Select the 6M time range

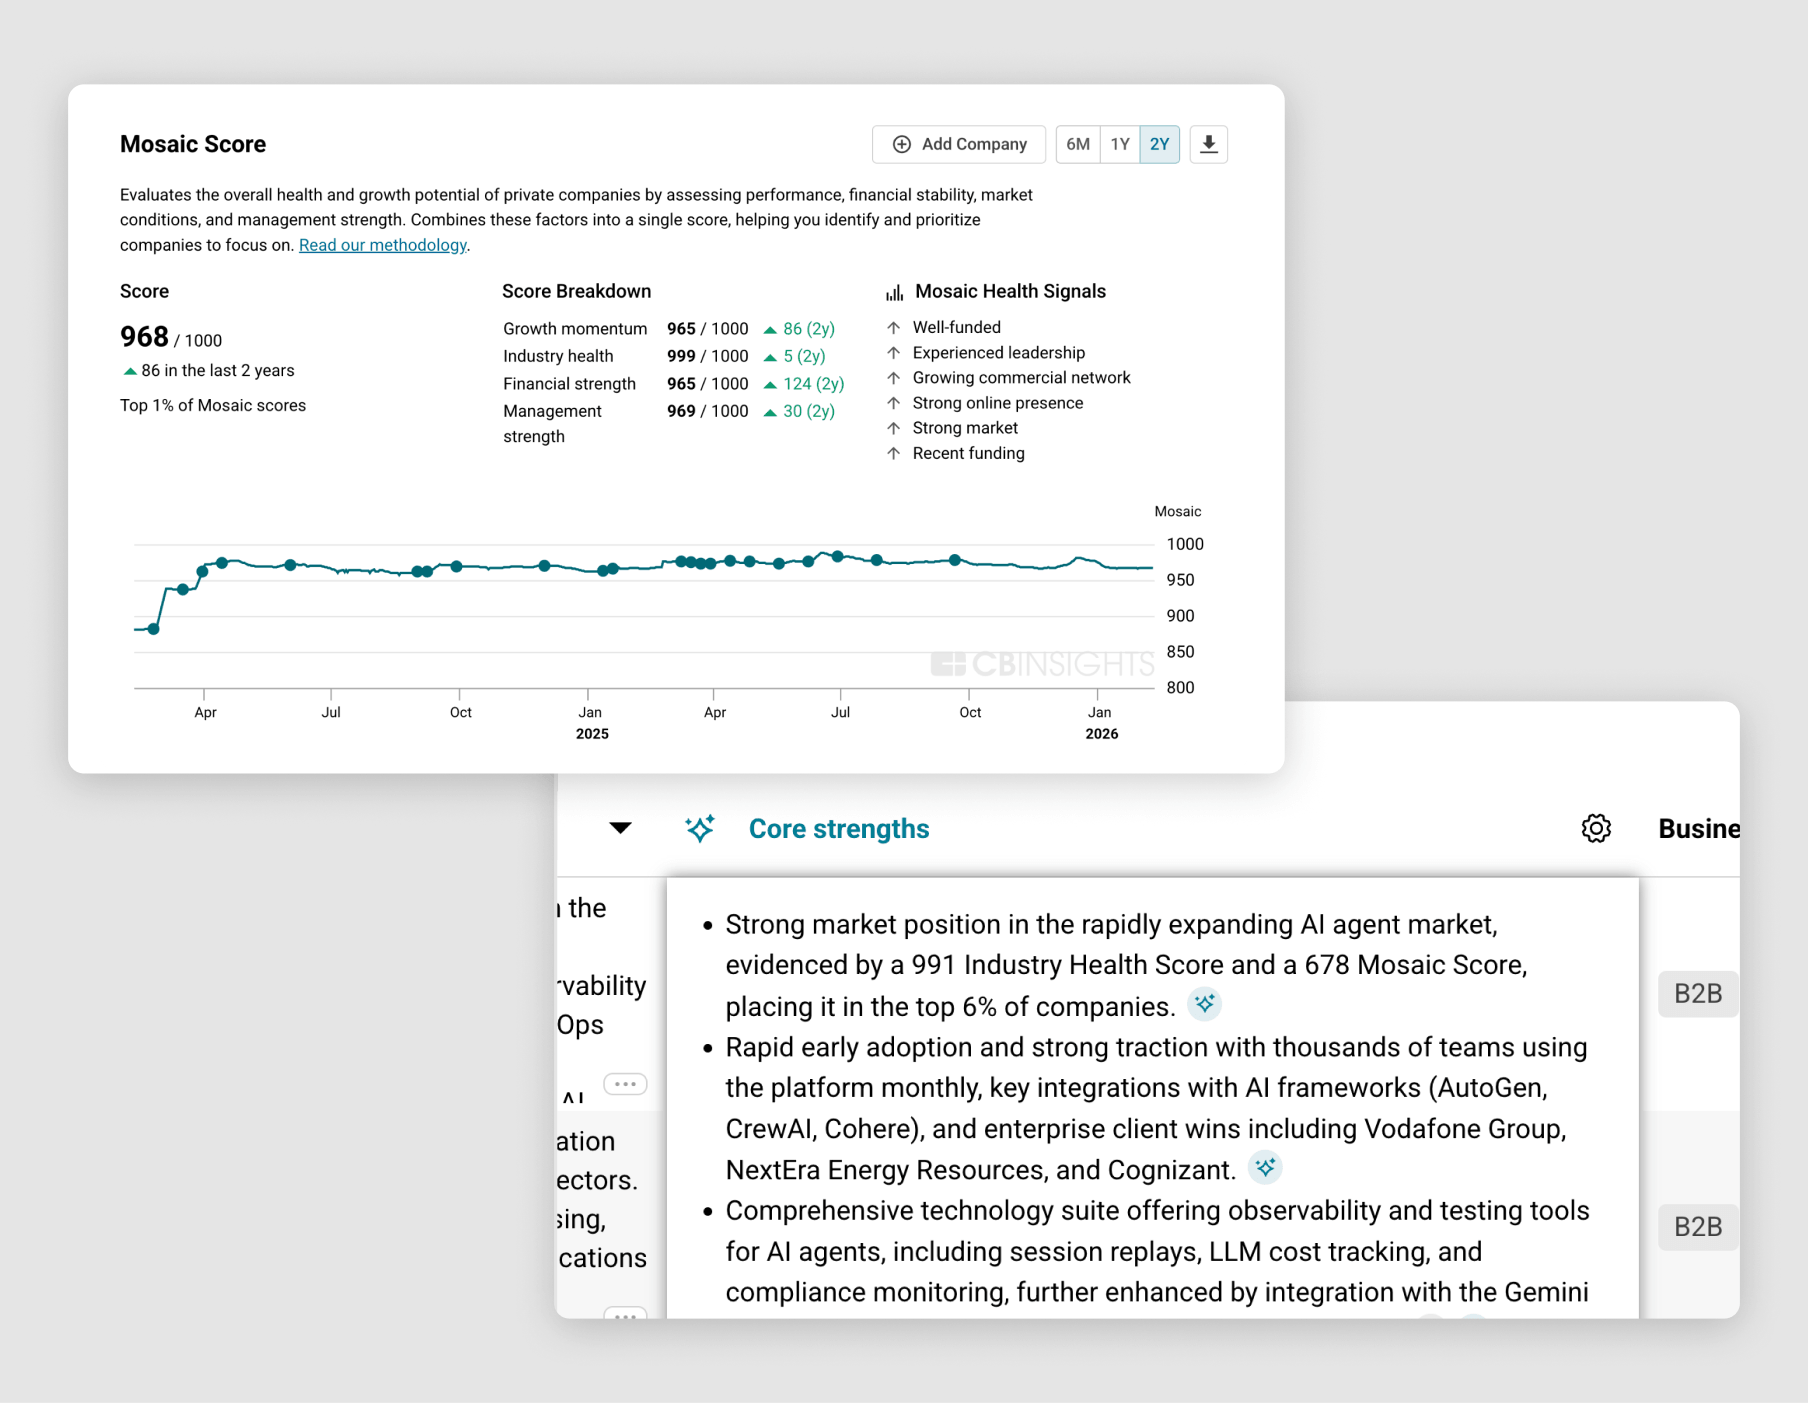[1078, 144]
